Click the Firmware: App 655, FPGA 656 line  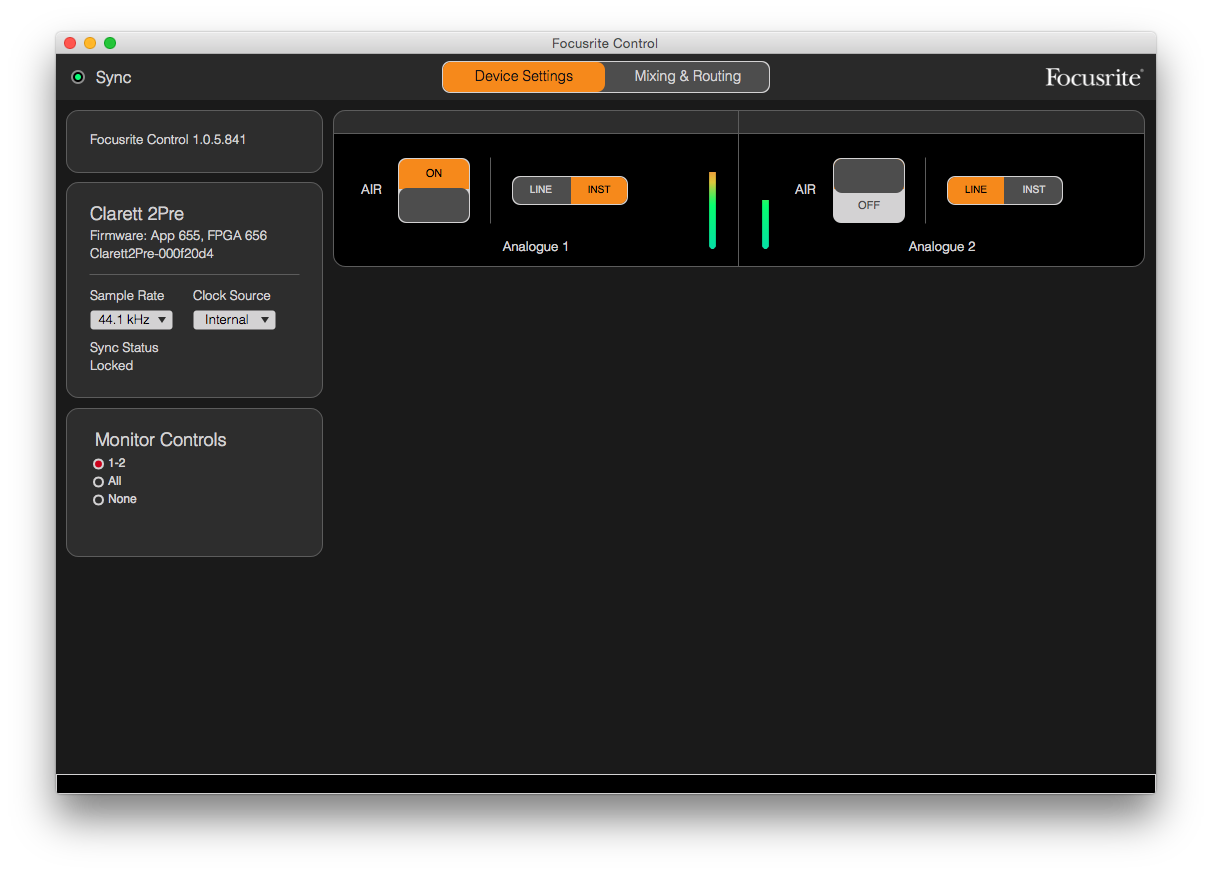[178, 236]
